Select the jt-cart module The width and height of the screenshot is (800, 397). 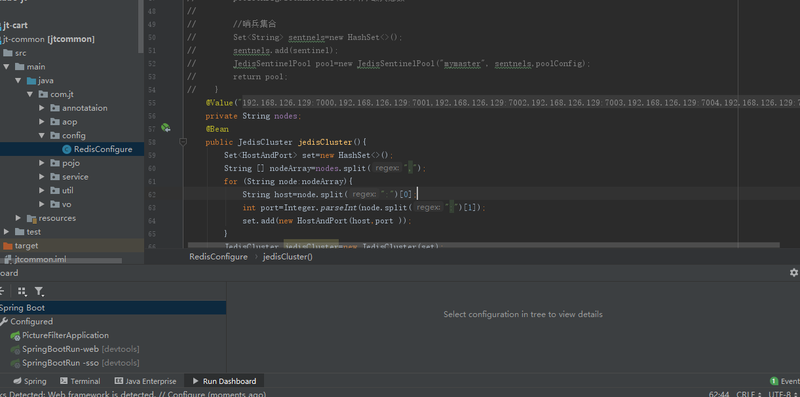15,26
